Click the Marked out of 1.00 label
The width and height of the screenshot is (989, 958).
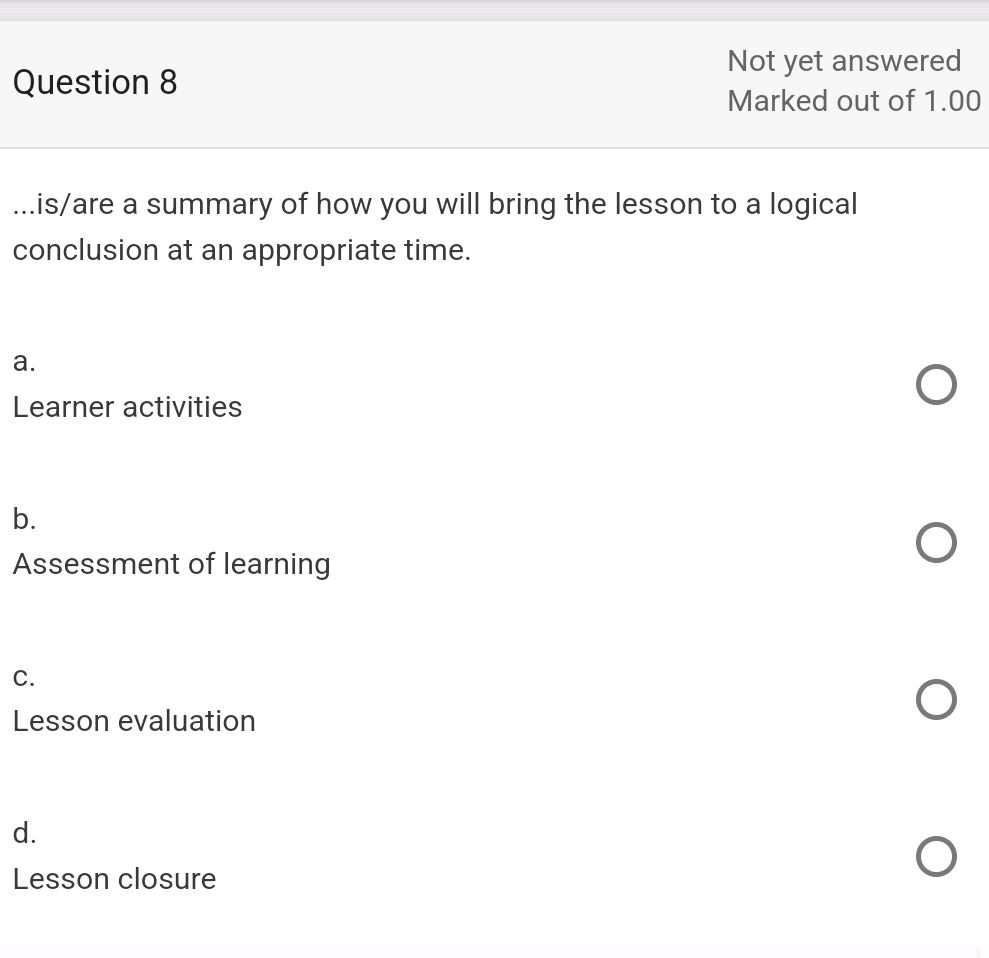(854, 100)
